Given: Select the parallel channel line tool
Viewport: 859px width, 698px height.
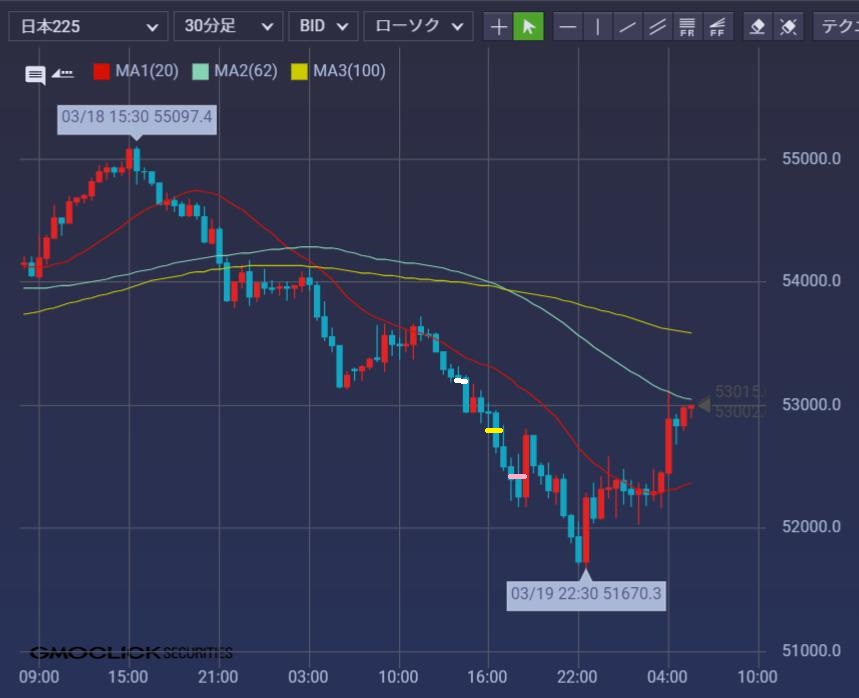Looking at the screenshot, I should tap(657, 26).
